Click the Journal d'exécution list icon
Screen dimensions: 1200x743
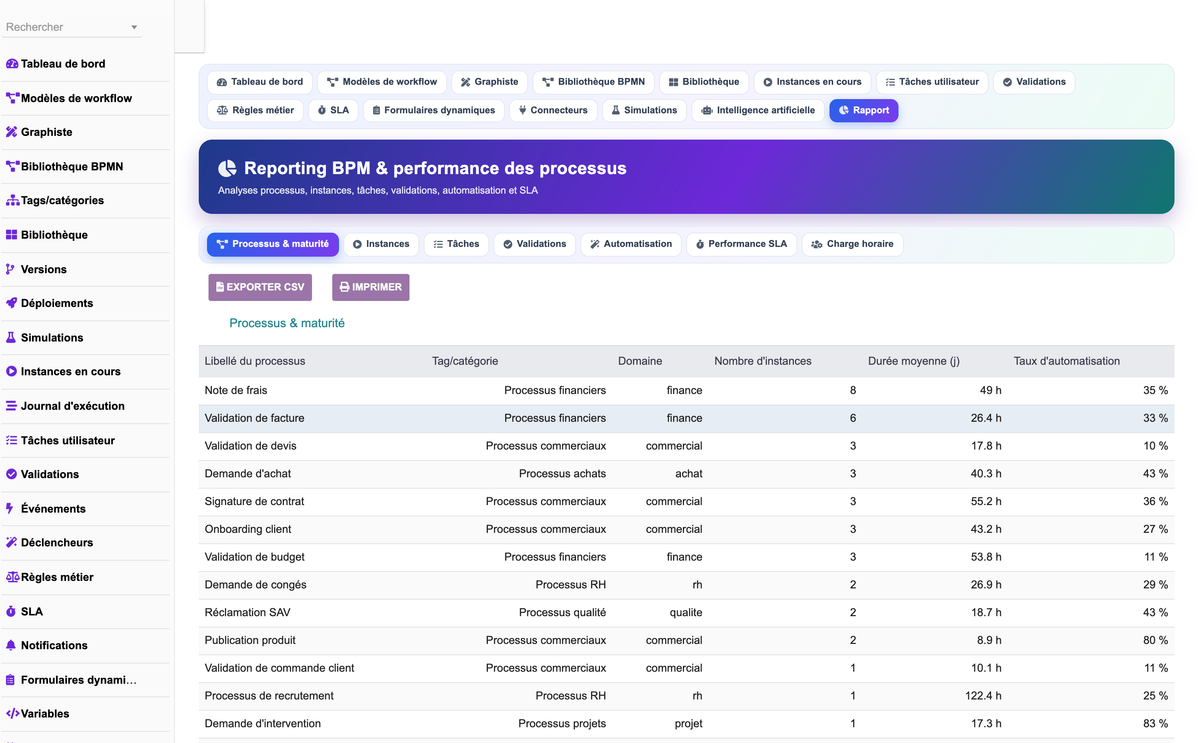tap(12, 406)
